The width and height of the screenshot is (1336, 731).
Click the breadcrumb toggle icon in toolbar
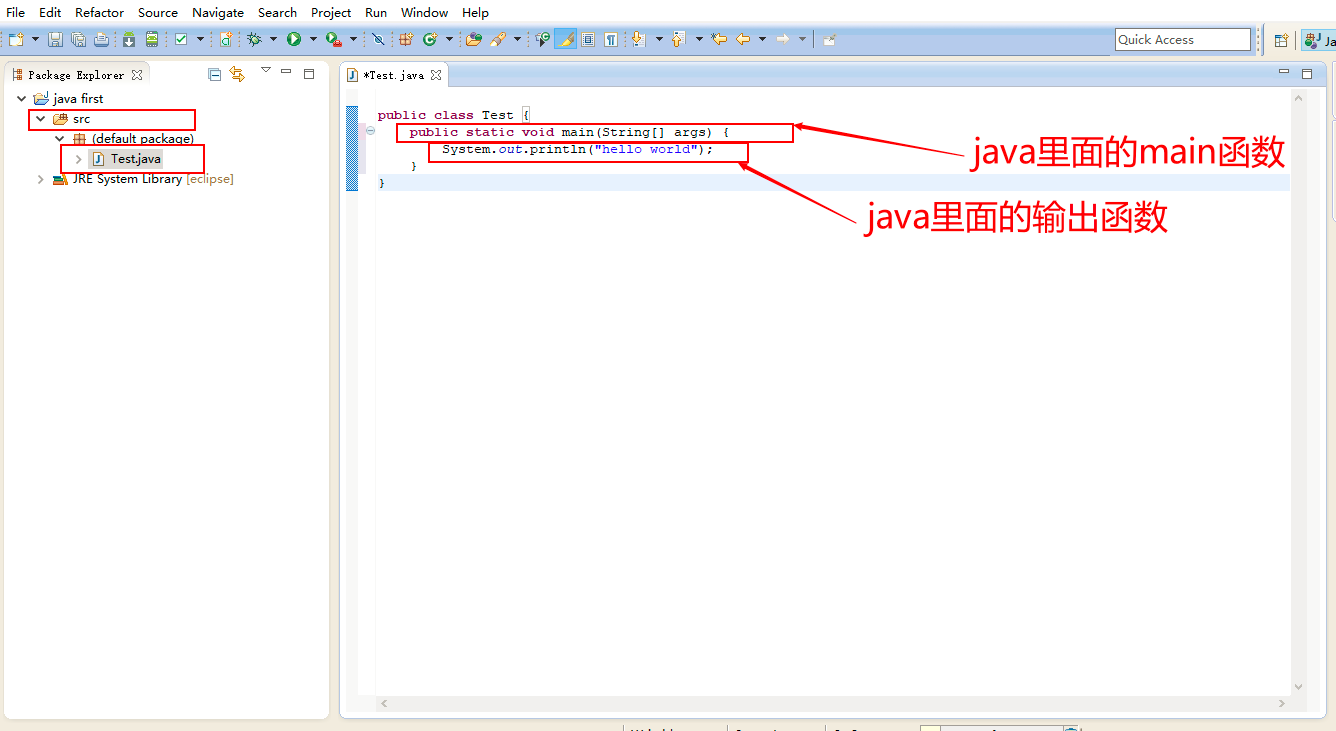543,39
